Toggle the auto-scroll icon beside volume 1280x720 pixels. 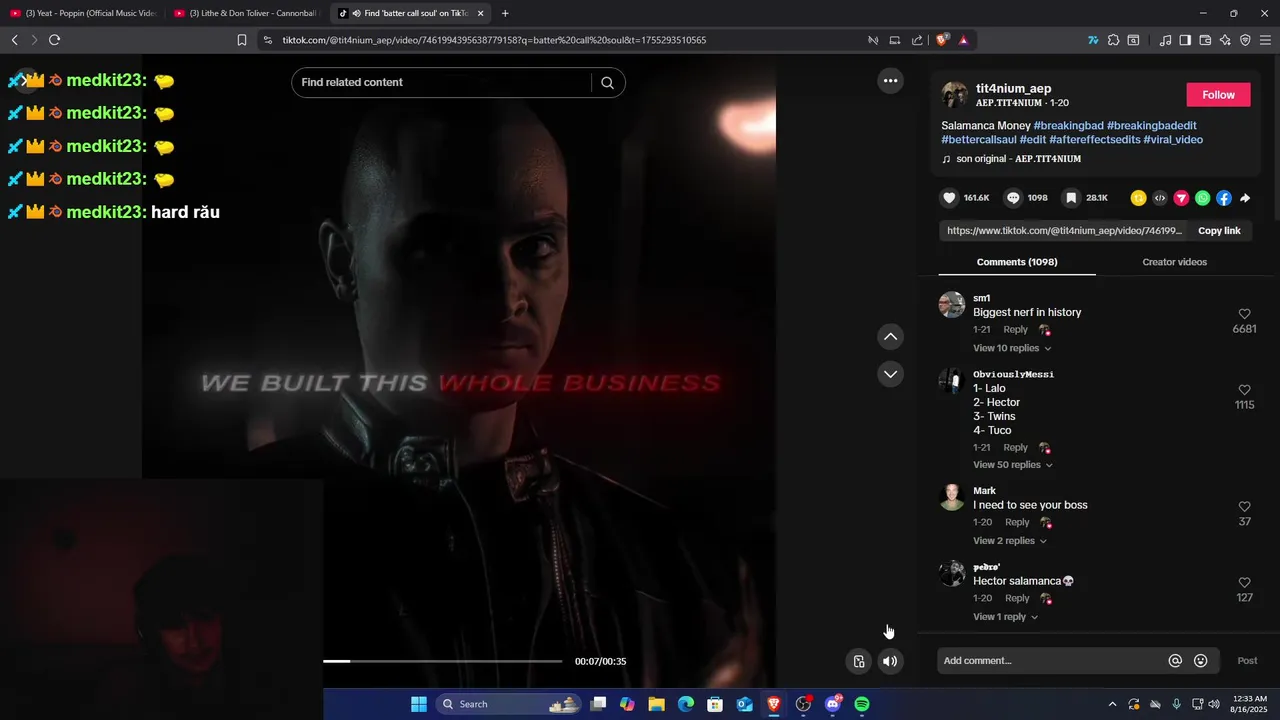pyautogui.click(x=858, y=661)
